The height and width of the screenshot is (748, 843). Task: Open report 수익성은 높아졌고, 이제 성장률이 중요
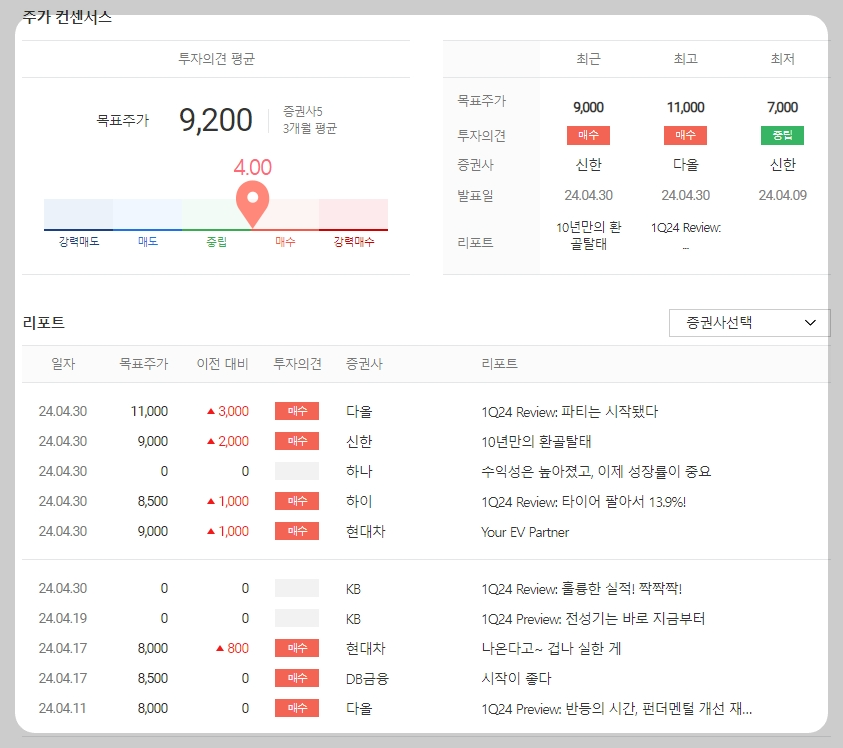click(x=596, y=472)
